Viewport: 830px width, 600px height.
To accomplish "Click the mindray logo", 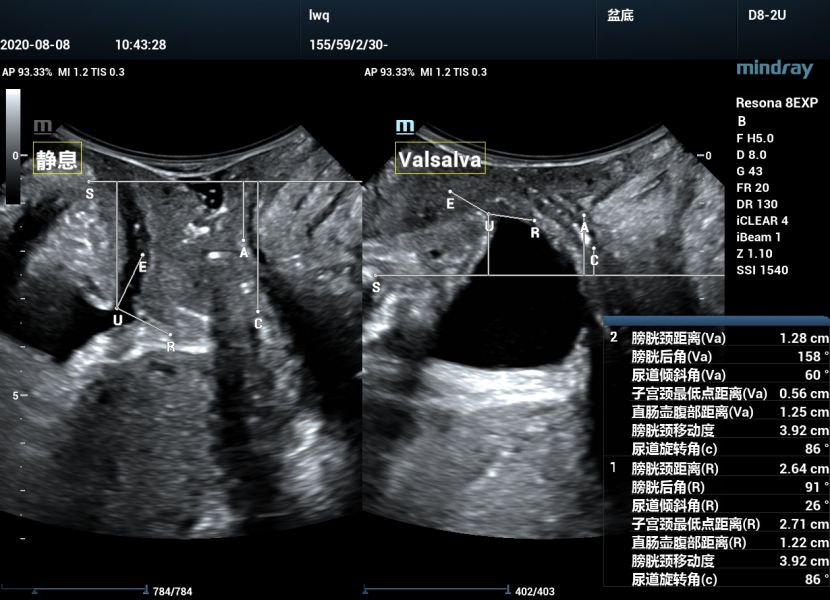I will 774,69.
